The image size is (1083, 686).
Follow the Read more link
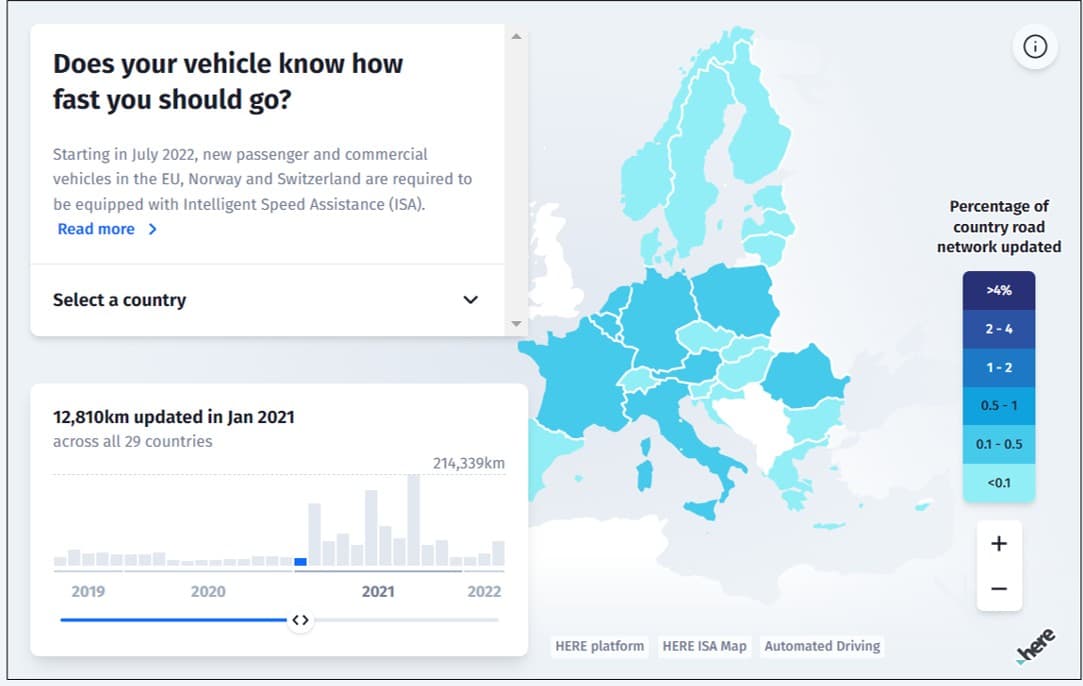click(96, 229)
